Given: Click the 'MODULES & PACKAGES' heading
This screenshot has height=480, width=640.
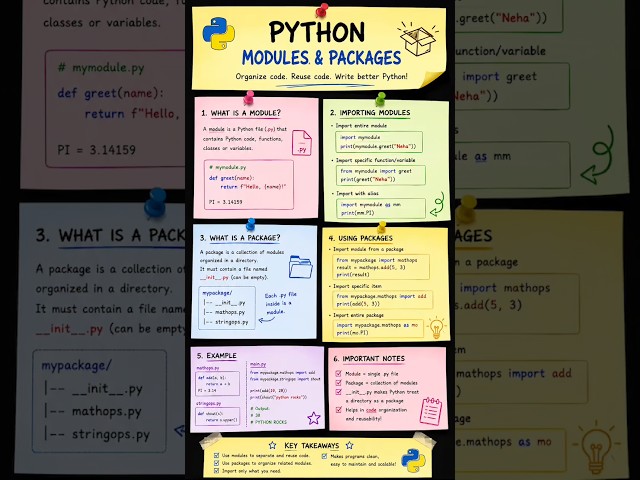Looking at the screenshot, I should pyautogui.click(x=322, y=58).
